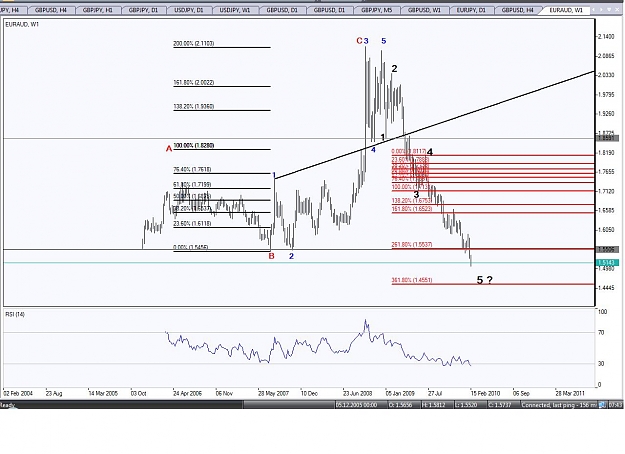Click the red 261.80% (1.5537) Fibonacci label

[x=412, y=244]
